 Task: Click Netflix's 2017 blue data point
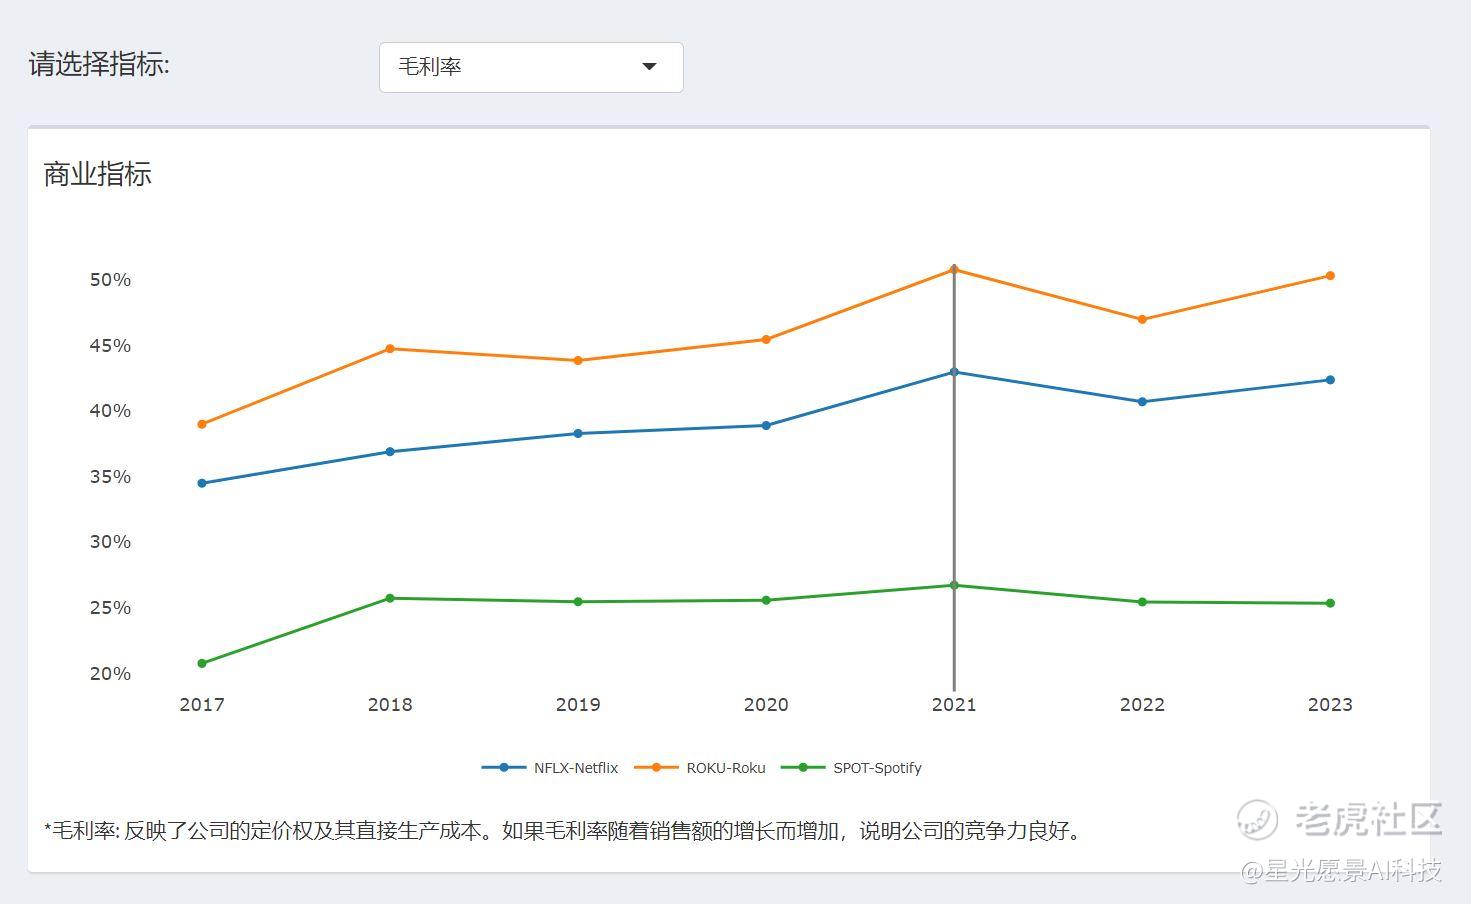point(202,483)
